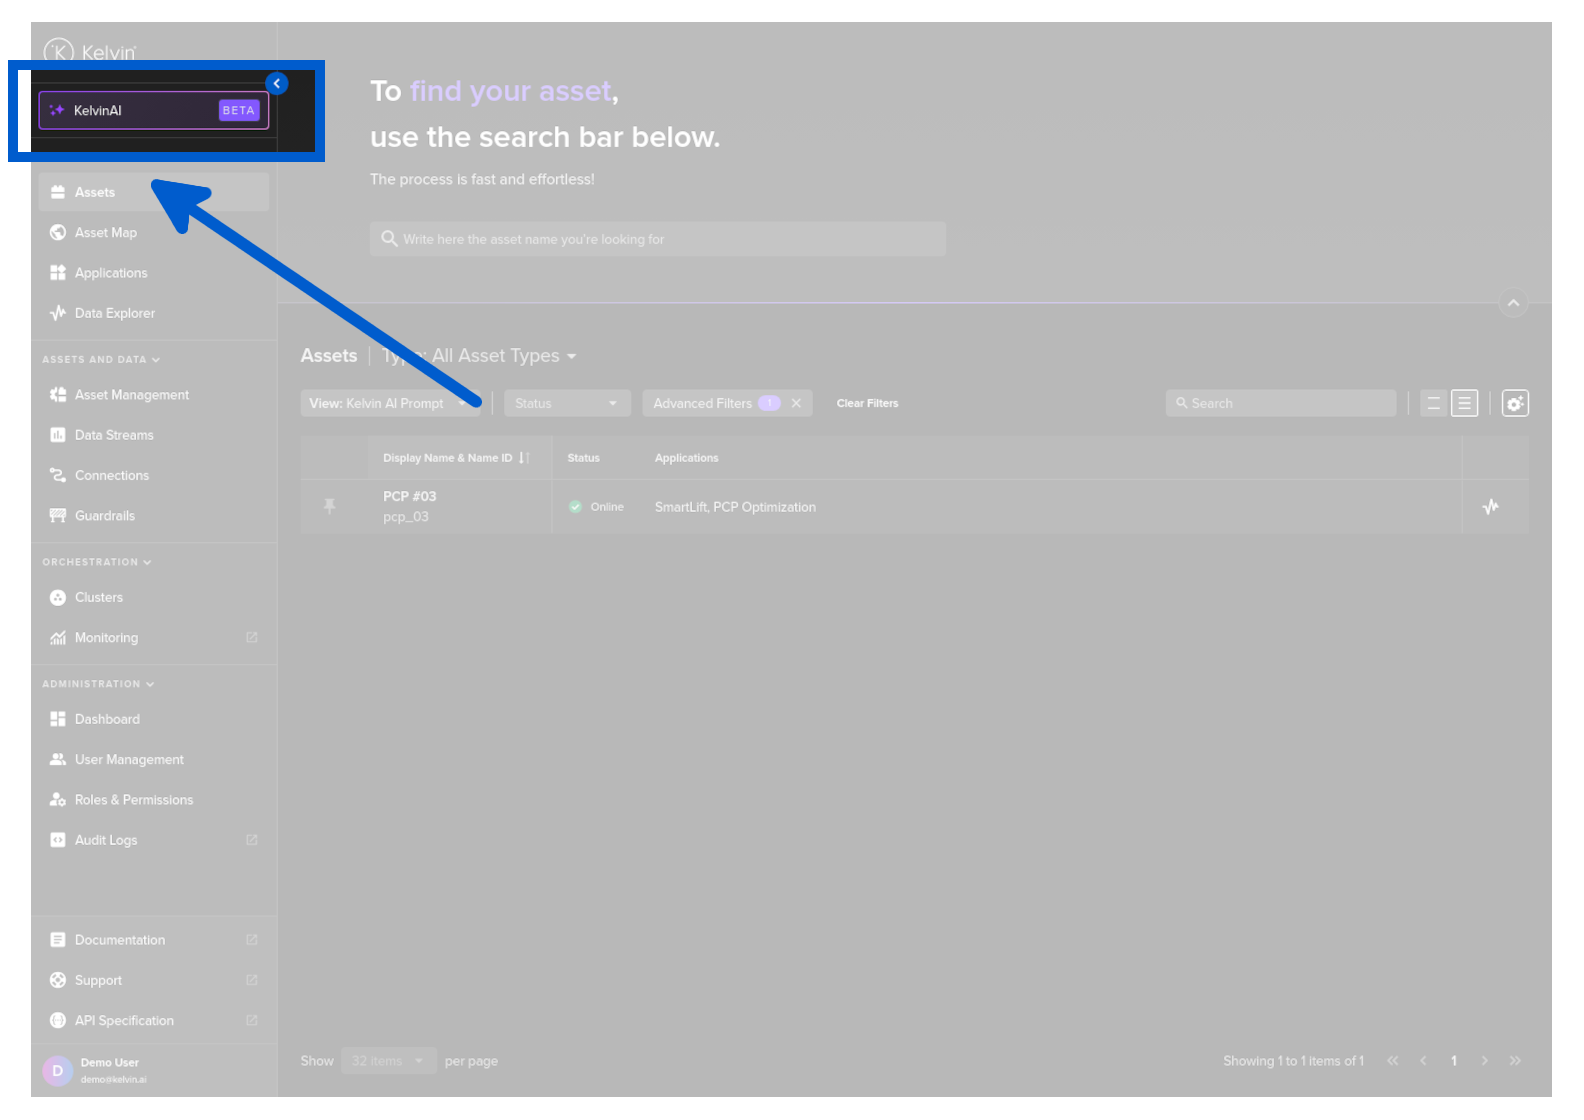
Task: Click the asset name search bar
Action: click(657, 239)
